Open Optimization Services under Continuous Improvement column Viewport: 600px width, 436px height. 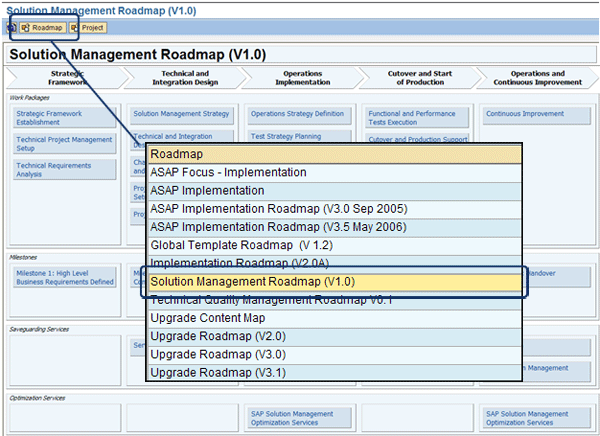tap(535, 418)
